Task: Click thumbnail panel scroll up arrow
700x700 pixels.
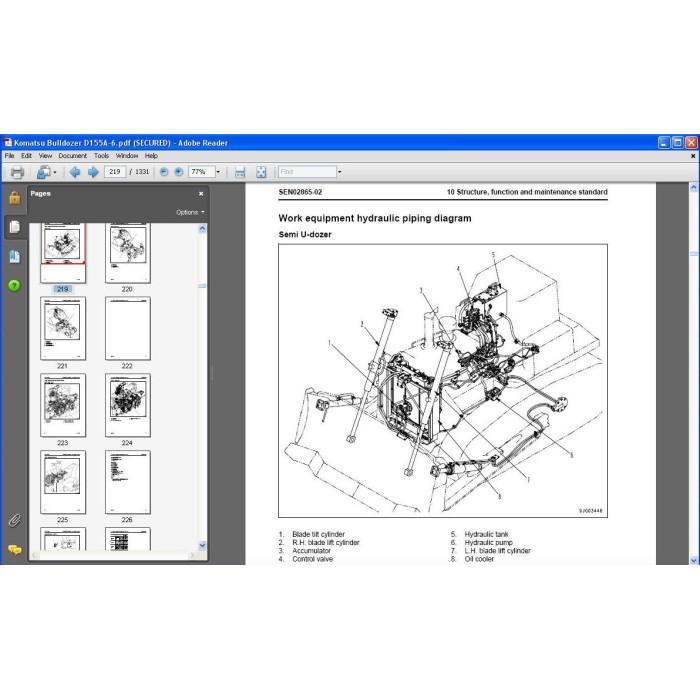Action: pos(202,229)
